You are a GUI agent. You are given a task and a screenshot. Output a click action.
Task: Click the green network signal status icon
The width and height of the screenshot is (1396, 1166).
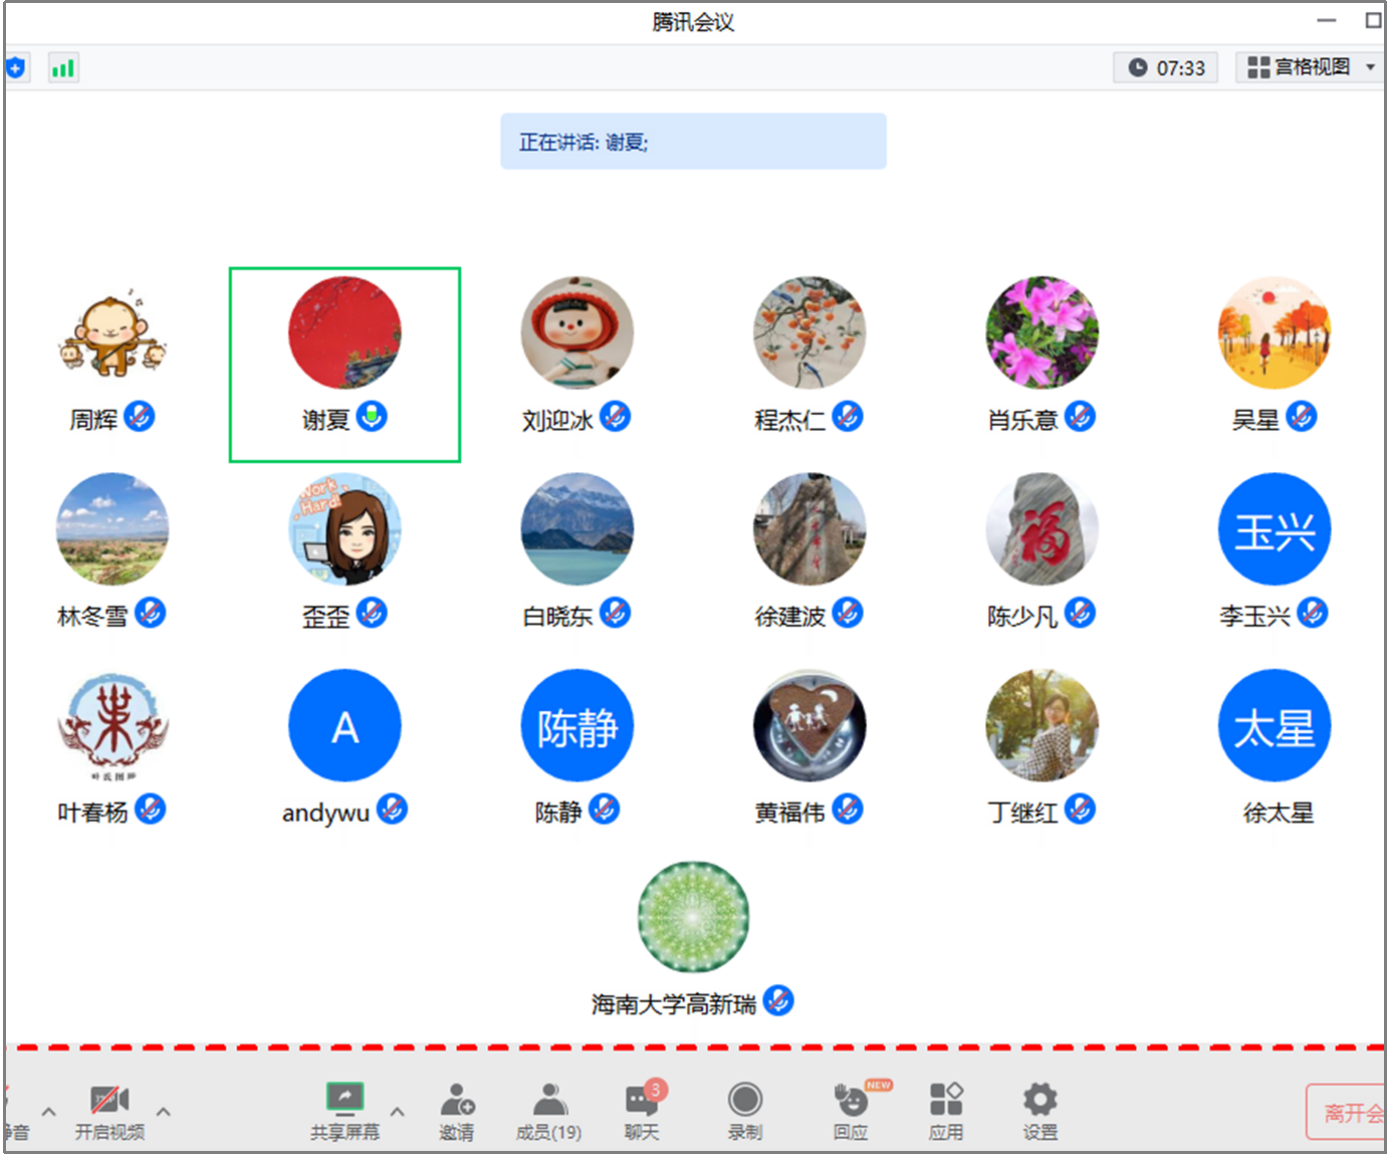click(x=63, y=68)
